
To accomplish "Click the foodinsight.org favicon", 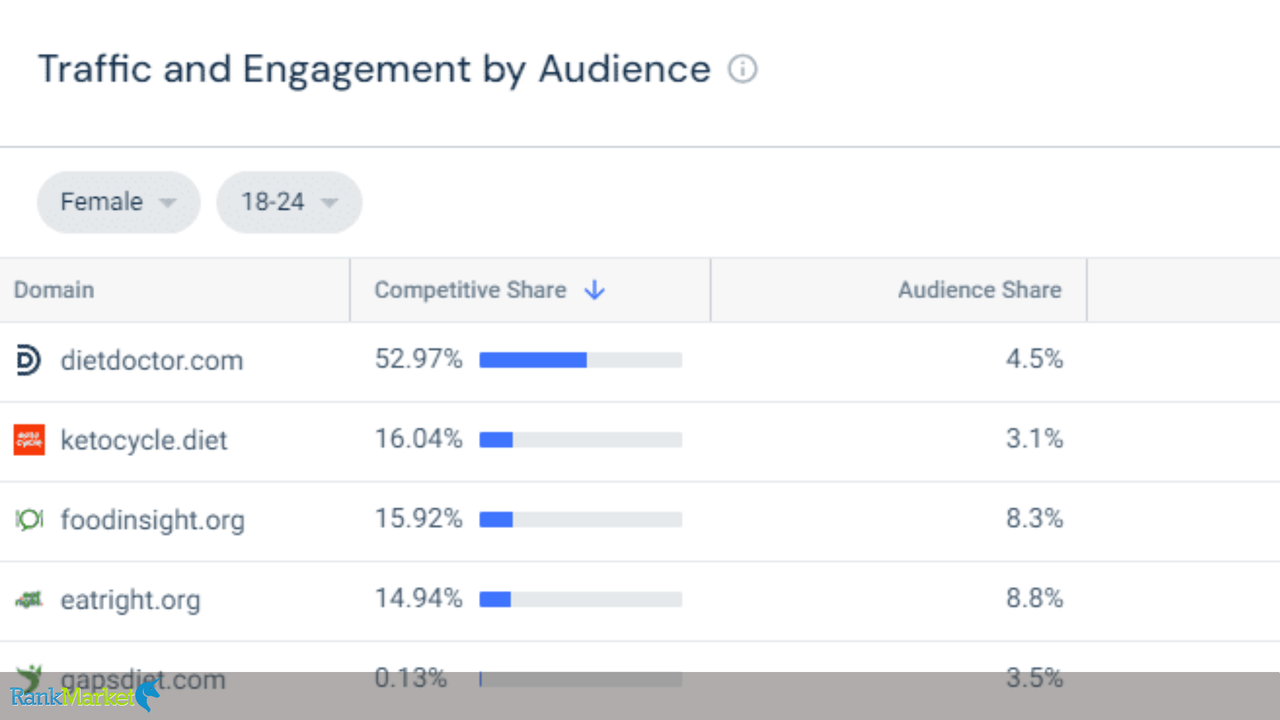I will pyautogui.click(x=29, y=520).
